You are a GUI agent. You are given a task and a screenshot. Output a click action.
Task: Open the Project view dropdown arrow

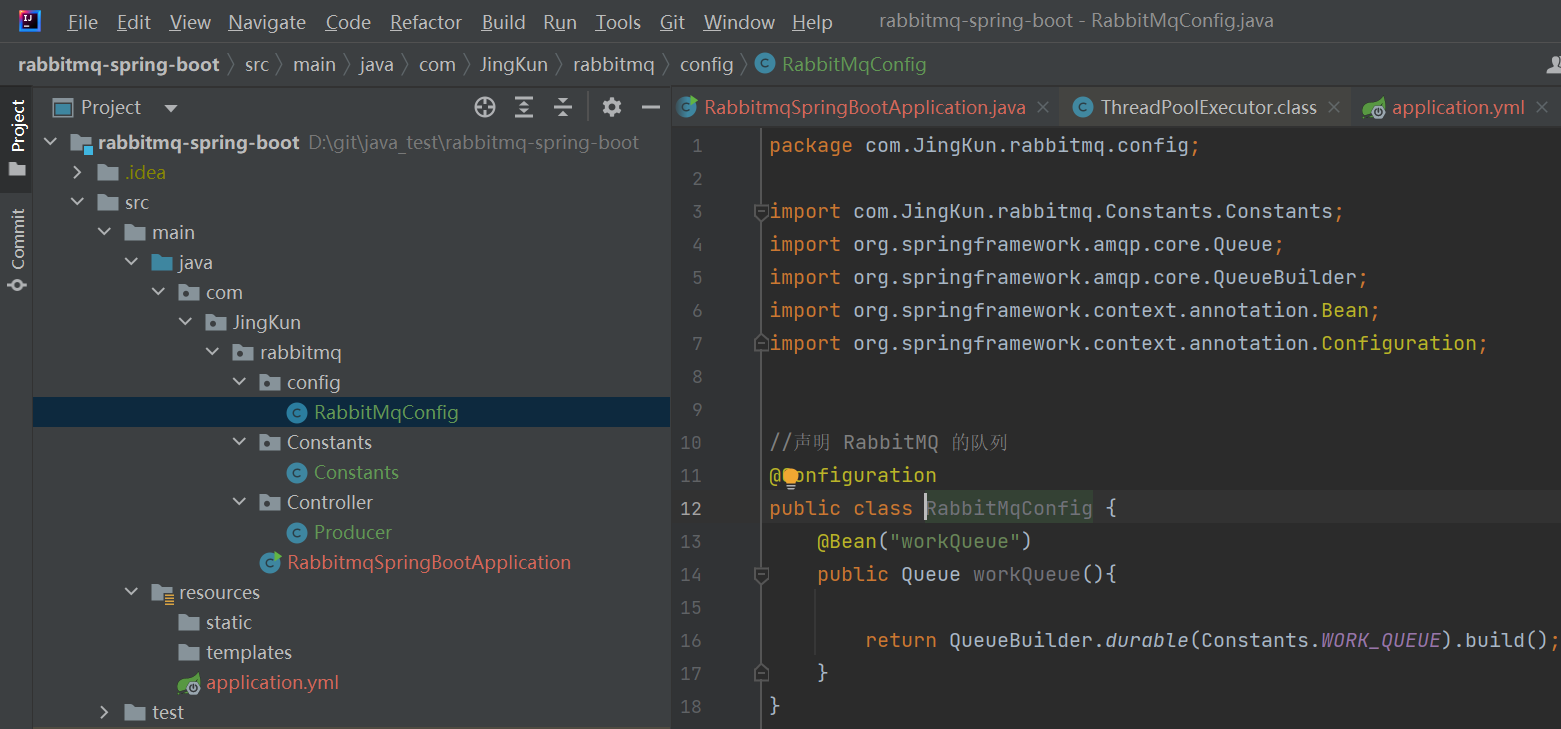(x=171, y=108)
